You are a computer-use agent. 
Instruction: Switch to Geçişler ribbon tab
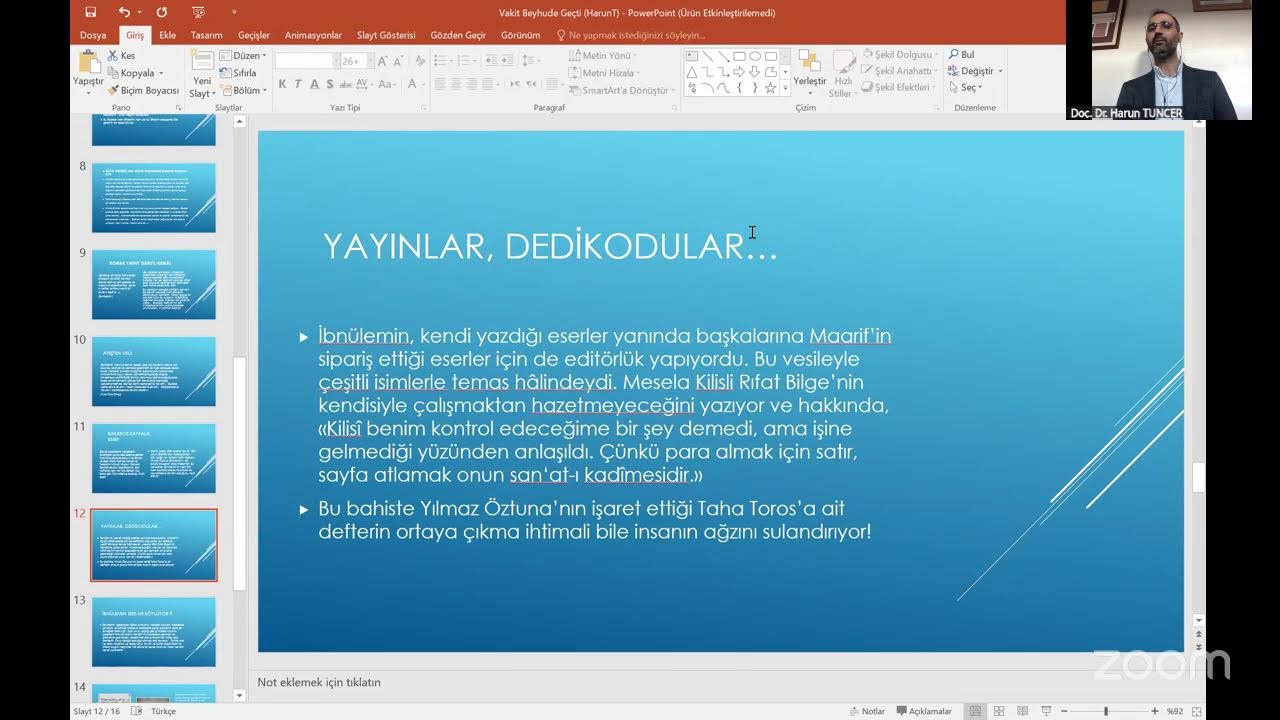pos(254,35)
